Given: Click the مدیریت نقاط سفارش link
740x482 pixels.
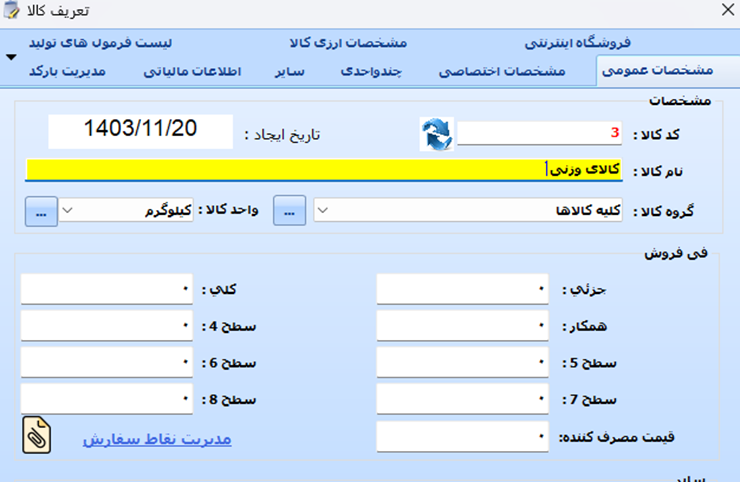Looking at the screenshot, I should point(156,438).
